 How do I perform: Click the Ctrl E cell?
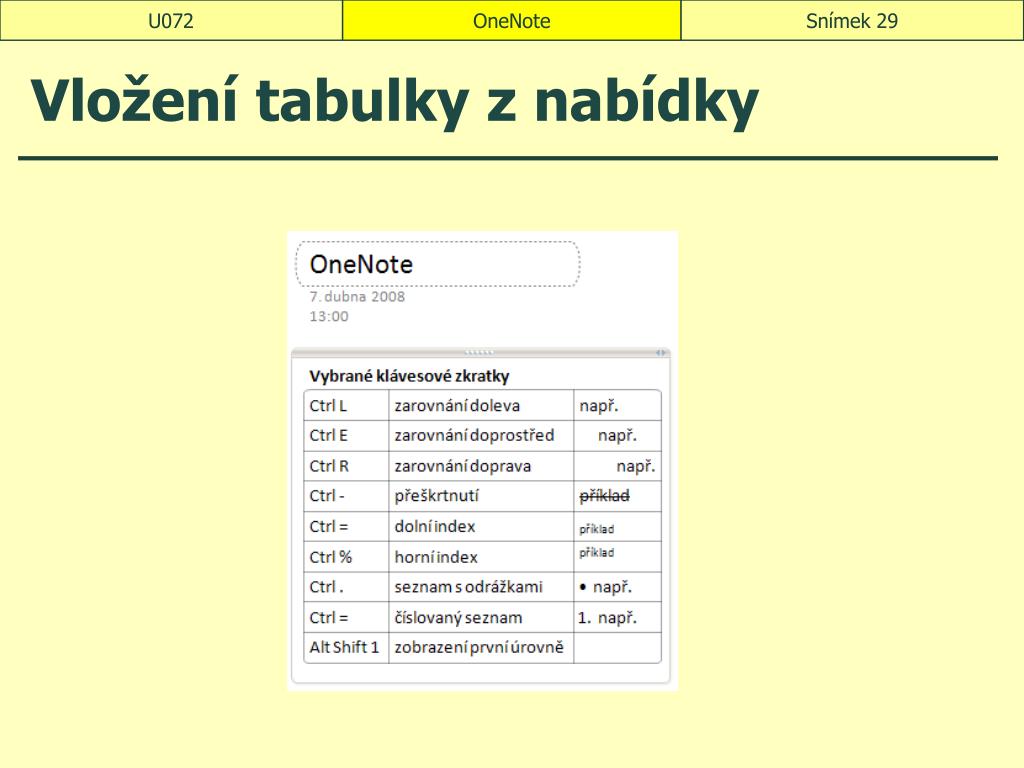(x=346, y=436)
